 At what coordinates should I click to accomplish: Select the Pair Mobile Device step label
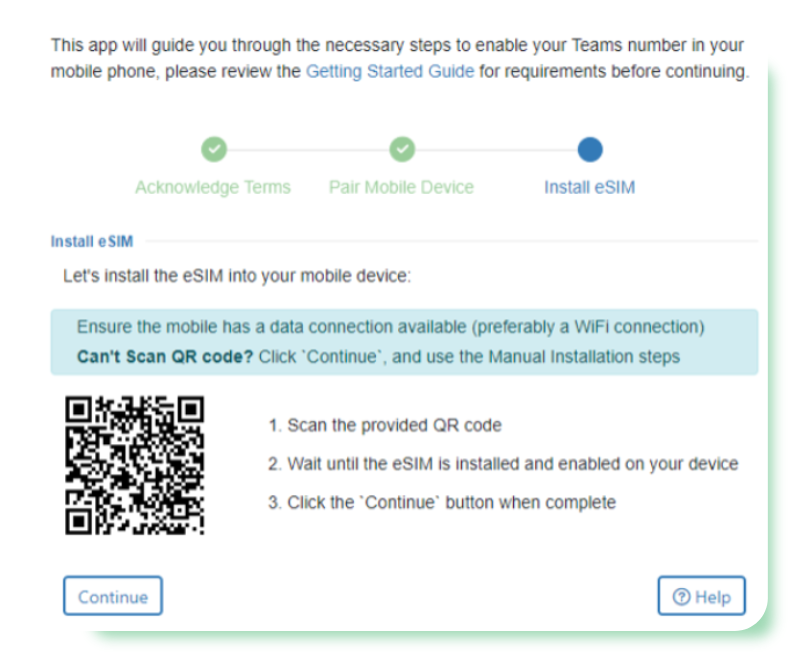coord(402,187)
